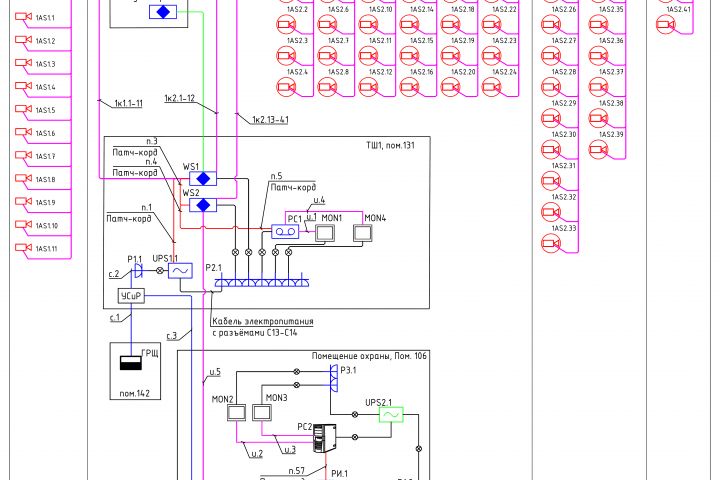Click the cable label 1к1.1-11
Screen dimensions: 720x480
click(x=128, y=103)
